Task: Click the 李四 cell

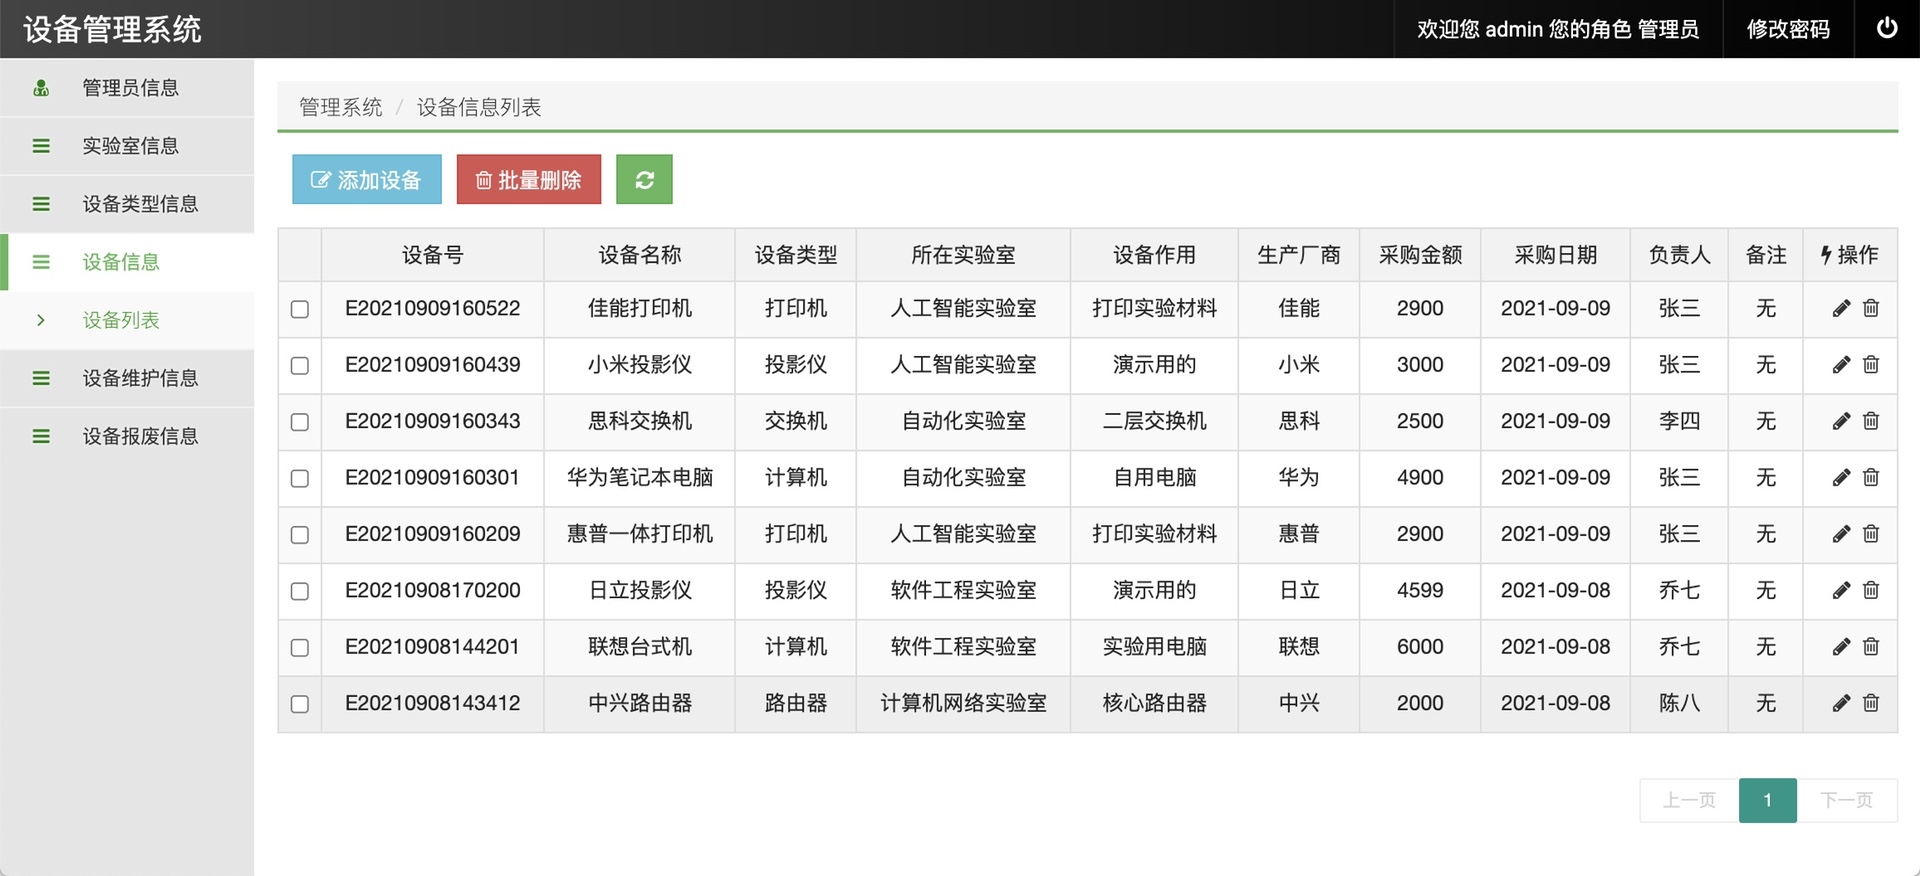Action: (x=1680, y=421)
